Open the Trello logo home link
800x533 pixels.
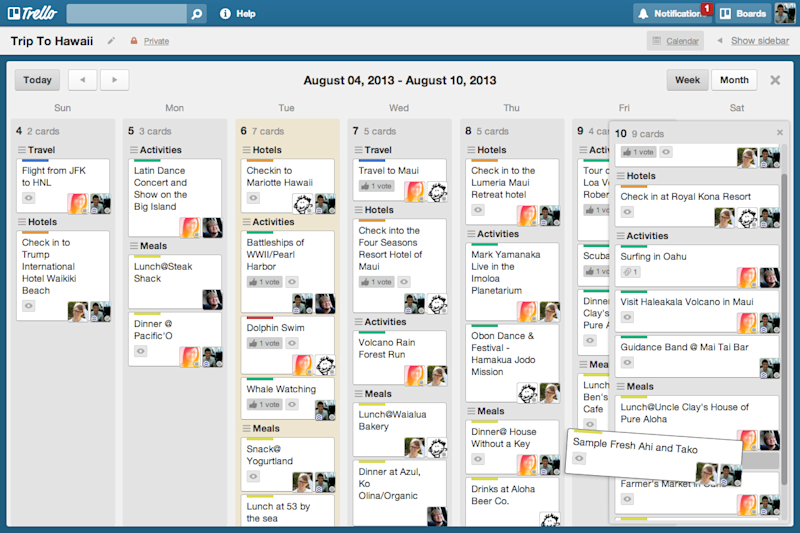click(x=32, y=13)
